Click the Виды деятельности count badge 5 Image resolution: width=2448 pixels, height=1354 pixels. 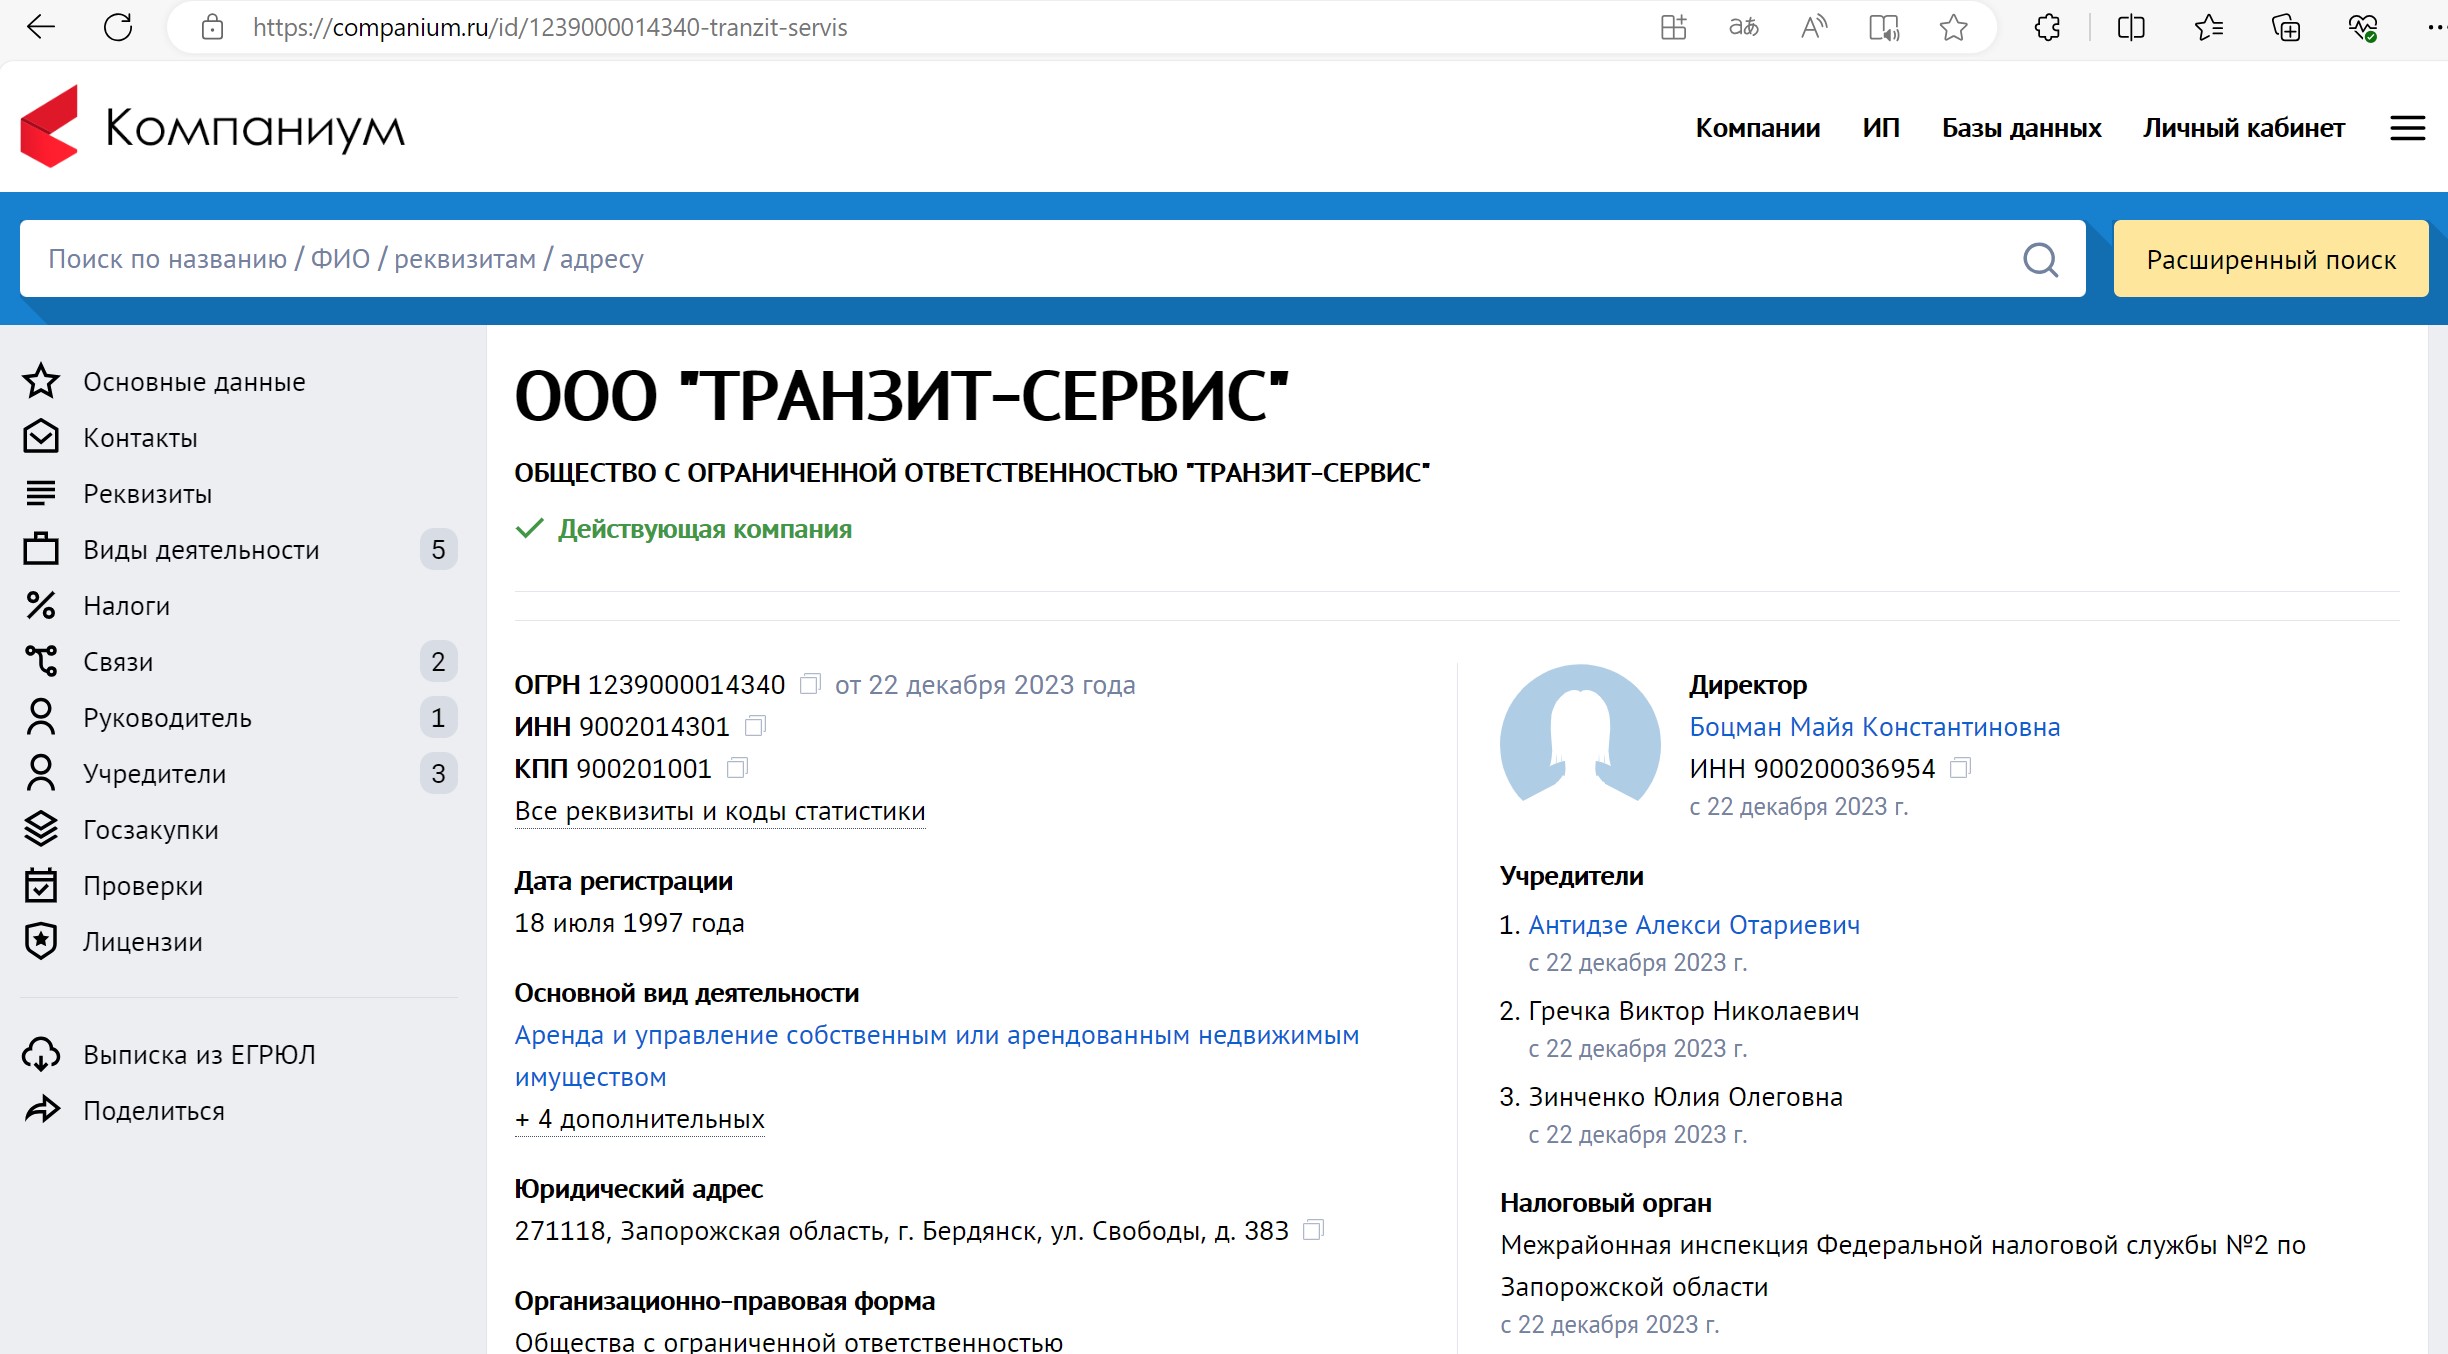[438, 549]
